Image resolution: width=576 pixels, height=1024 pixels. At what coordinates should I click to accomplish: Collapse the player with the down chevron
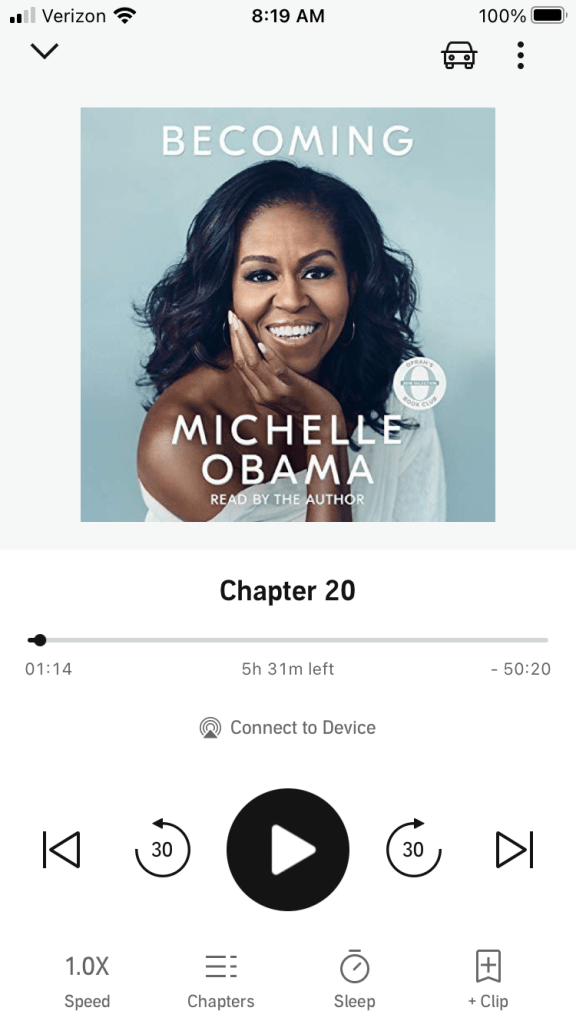point(44,51)
